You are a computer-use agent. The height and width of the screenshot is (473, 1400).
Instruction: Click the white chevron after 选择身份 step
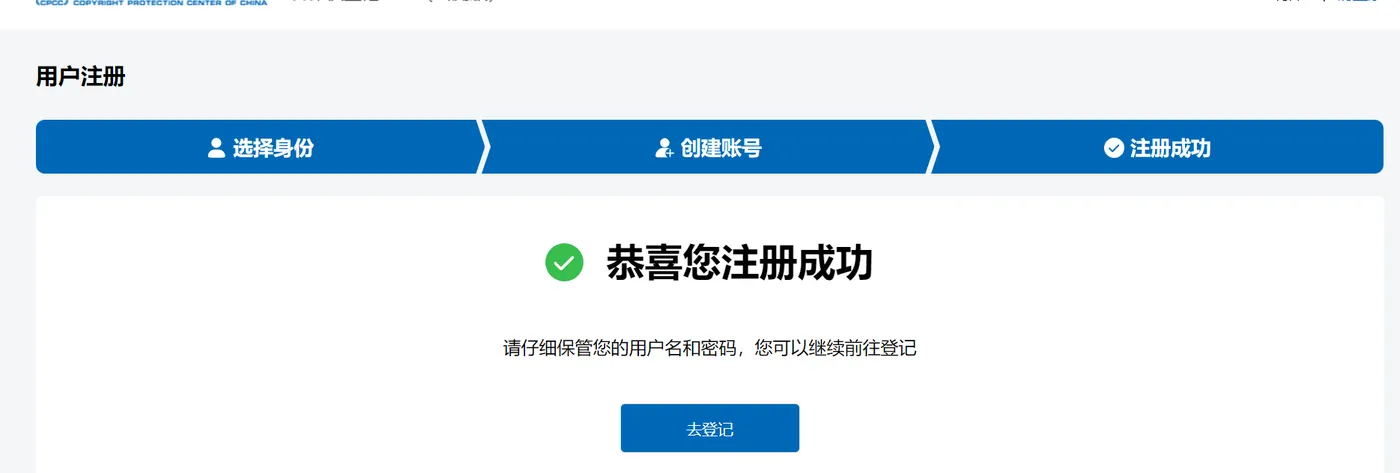click(x=485, y=147)
